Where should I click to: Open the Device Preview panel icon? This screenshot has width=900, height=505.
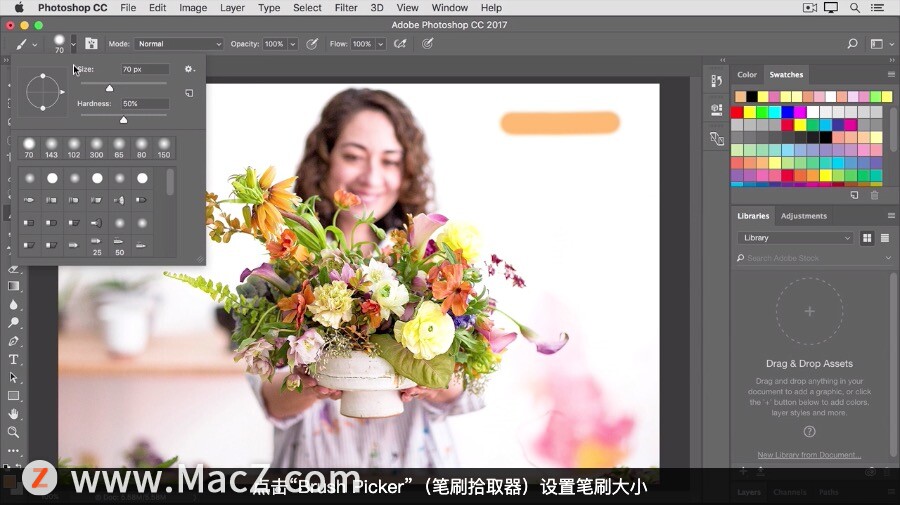716,138
